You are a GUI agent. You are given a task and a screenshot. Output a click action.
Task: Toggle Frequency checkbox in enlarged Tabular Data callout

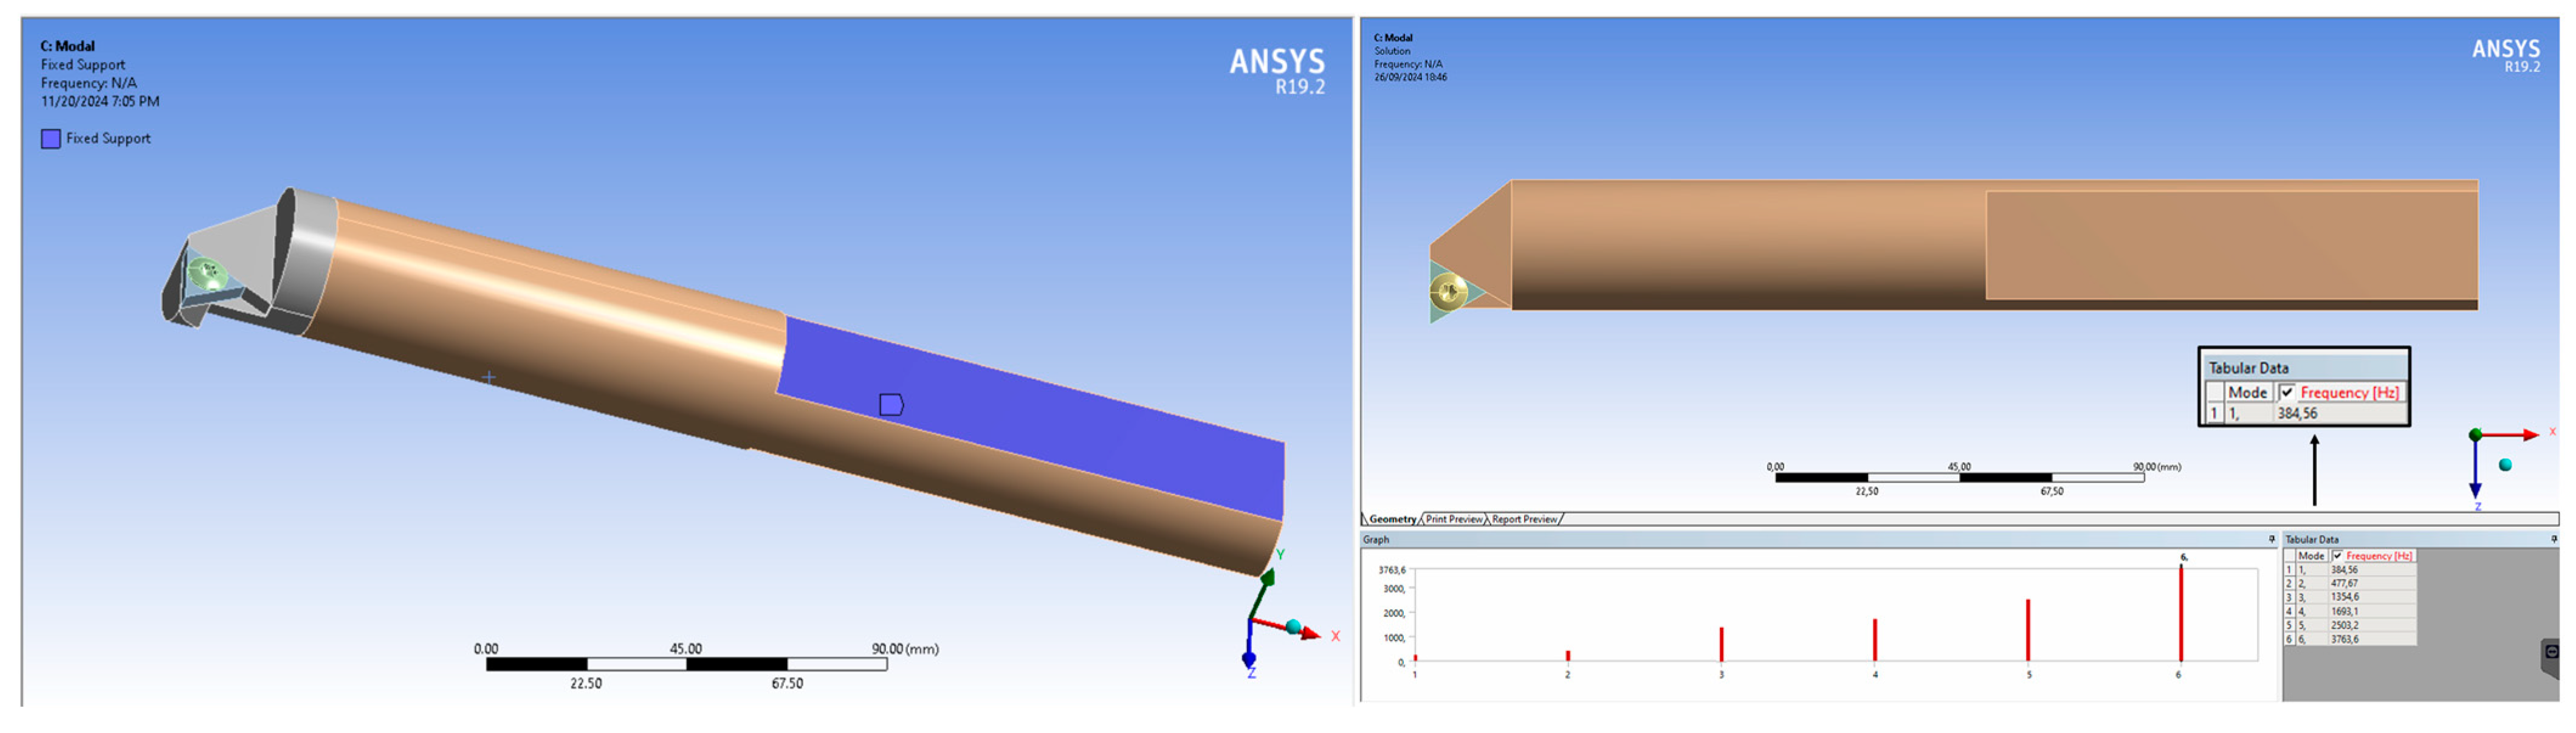(2287, 392)
